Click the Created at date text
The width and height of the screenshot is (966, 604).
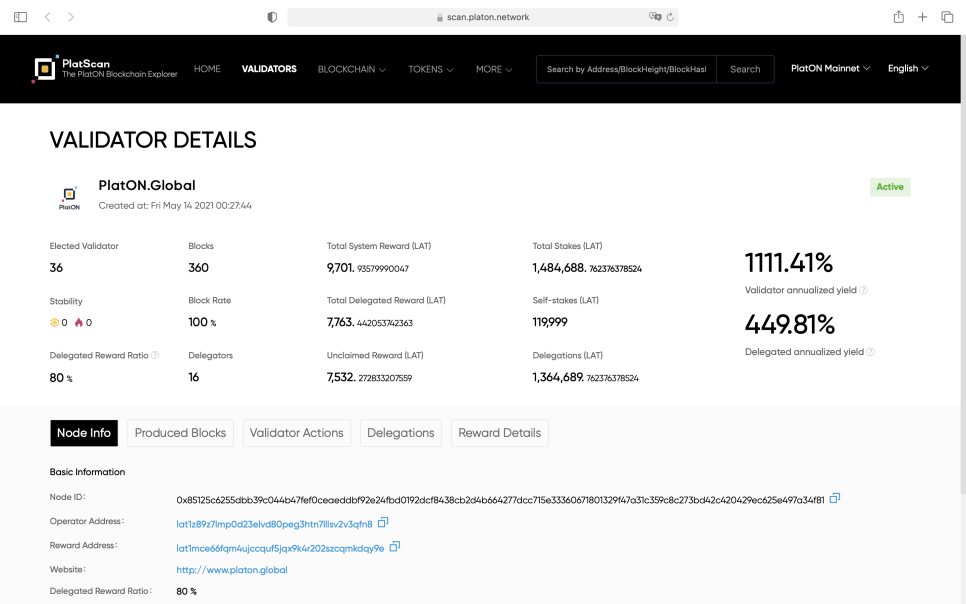(x=175, y=206)
